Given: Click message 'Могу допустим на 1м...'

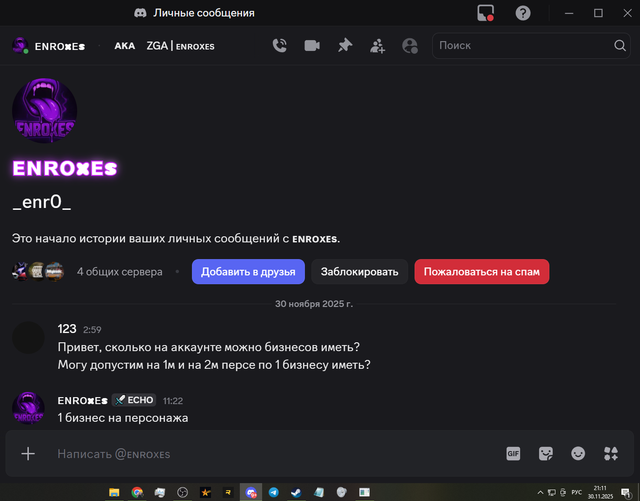Looking at the screenshot, I should click(x=214, y=365).
